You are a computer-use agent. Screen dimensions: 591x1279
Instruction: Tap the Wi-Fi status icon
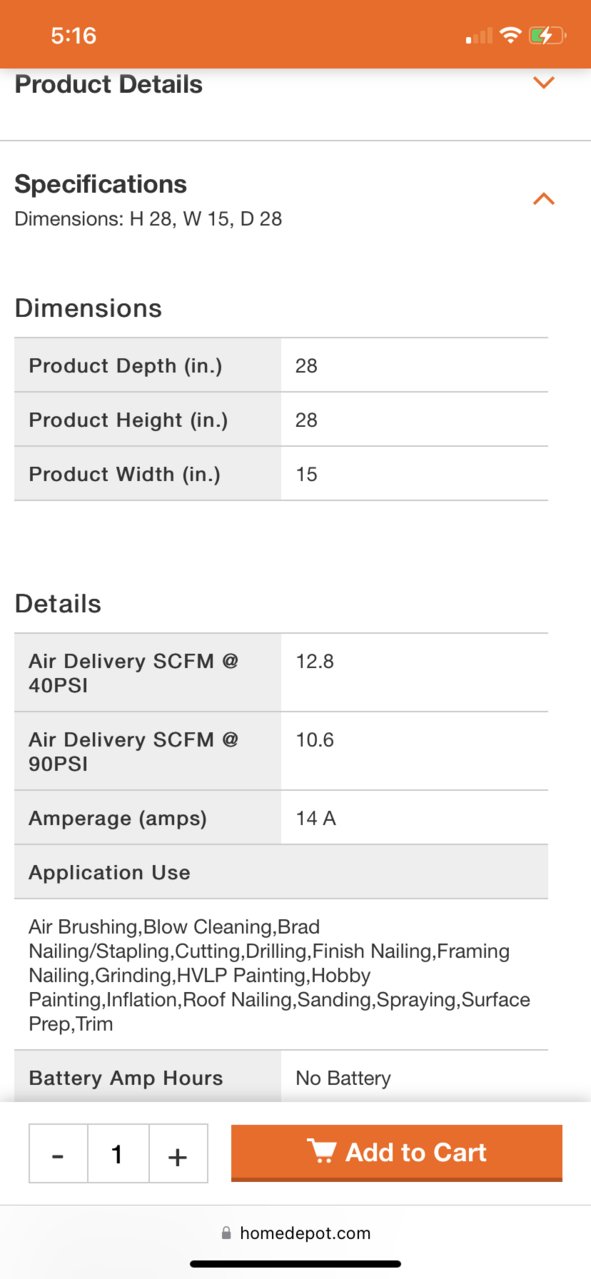pyautogui.click(x=510, y=36)
